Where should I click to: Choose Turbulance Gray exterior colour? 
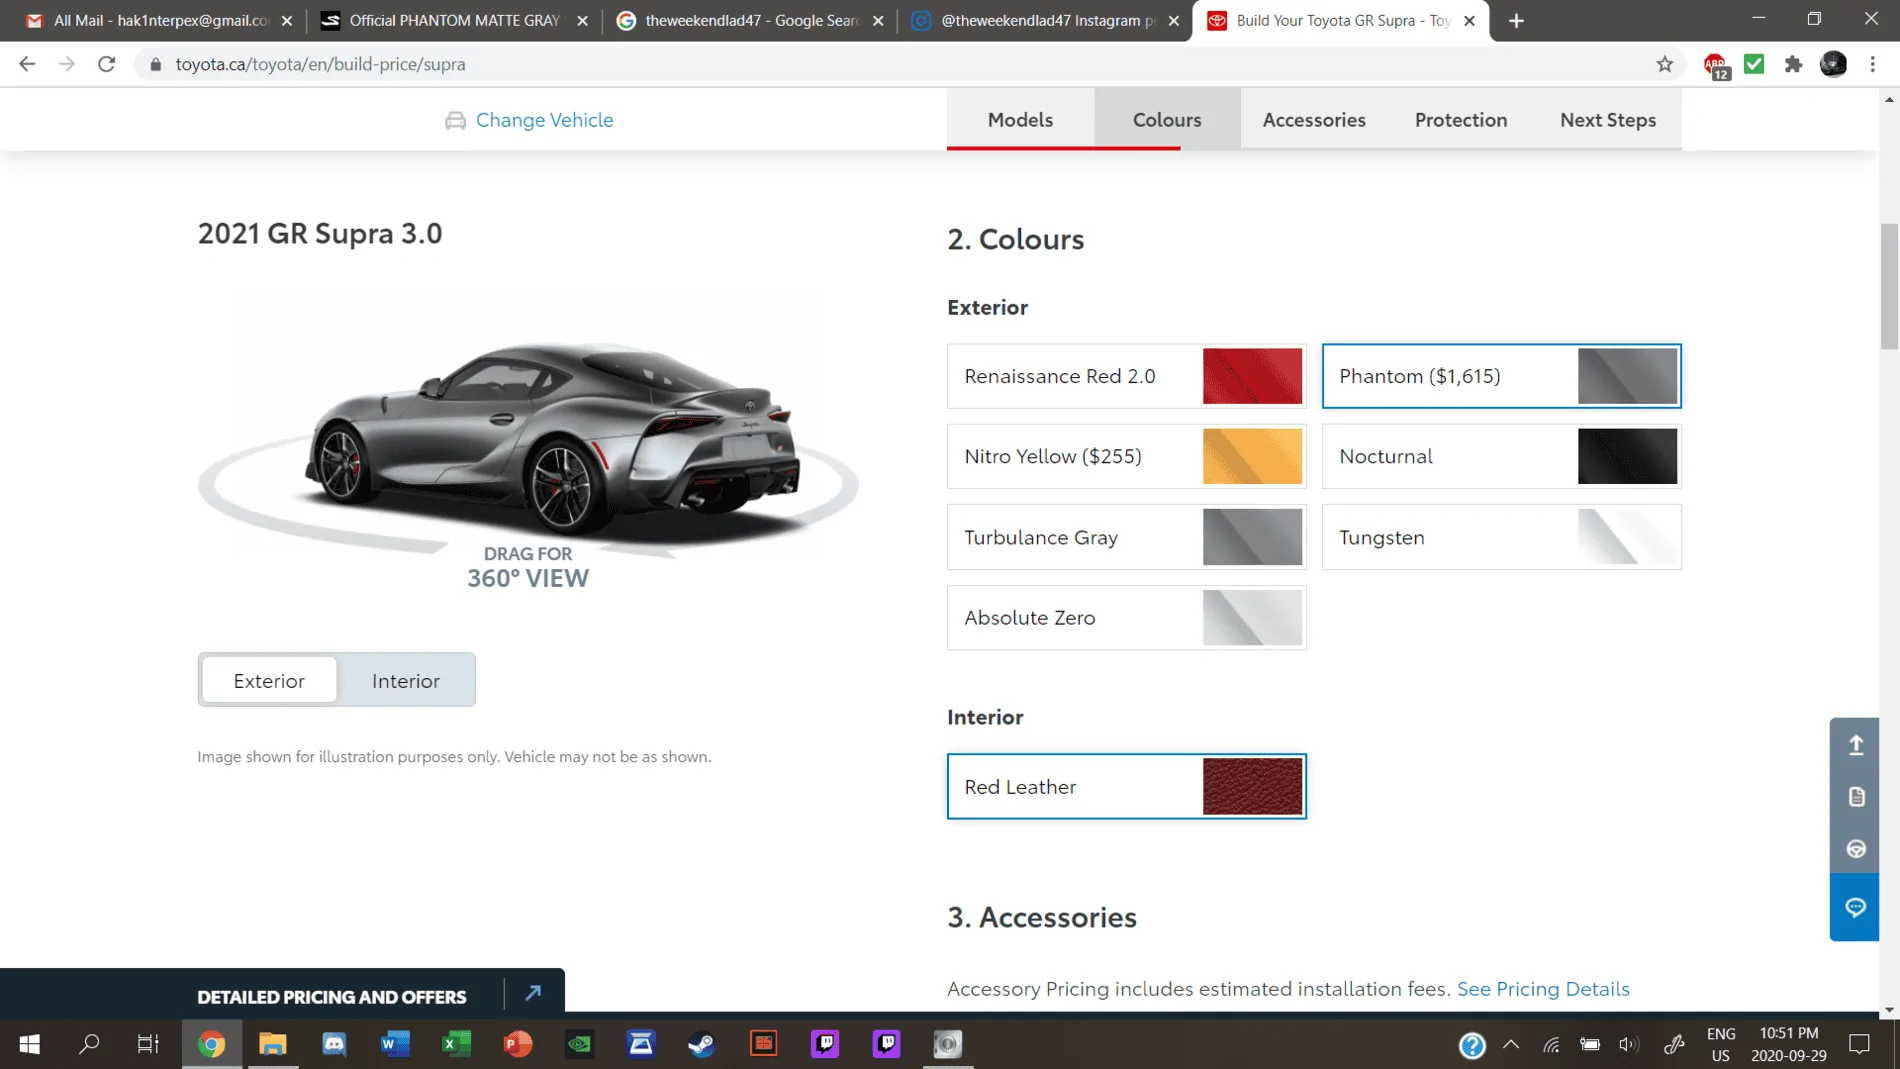click(x=1127, y=537)
